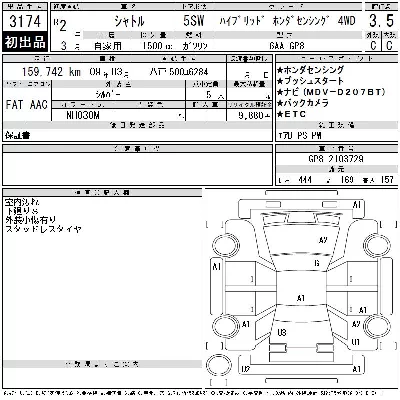Click the U1 mark near the rear right corner
The width and height of the screenshot is (400, 400).
[x=356, y=342]
